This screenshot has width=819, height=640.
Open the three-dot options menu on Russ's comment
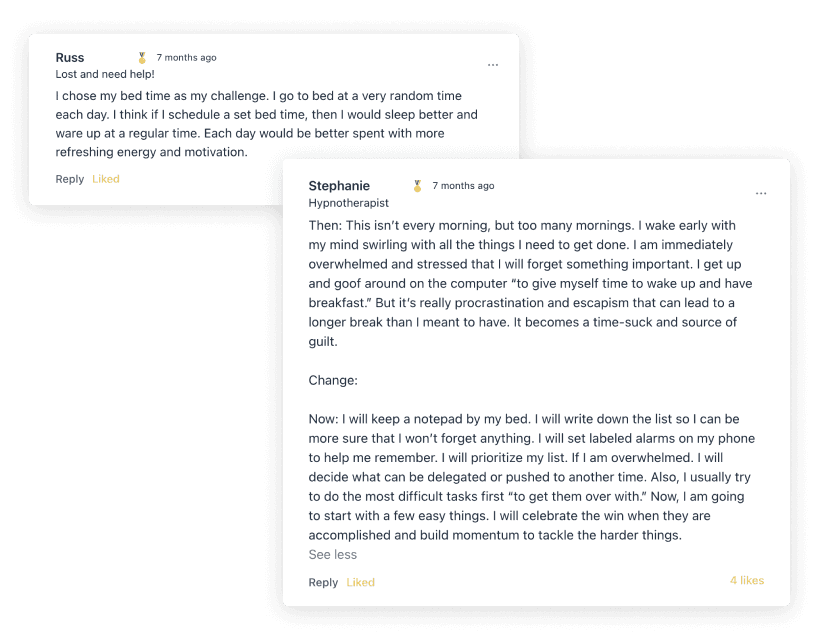click(493, 65)
